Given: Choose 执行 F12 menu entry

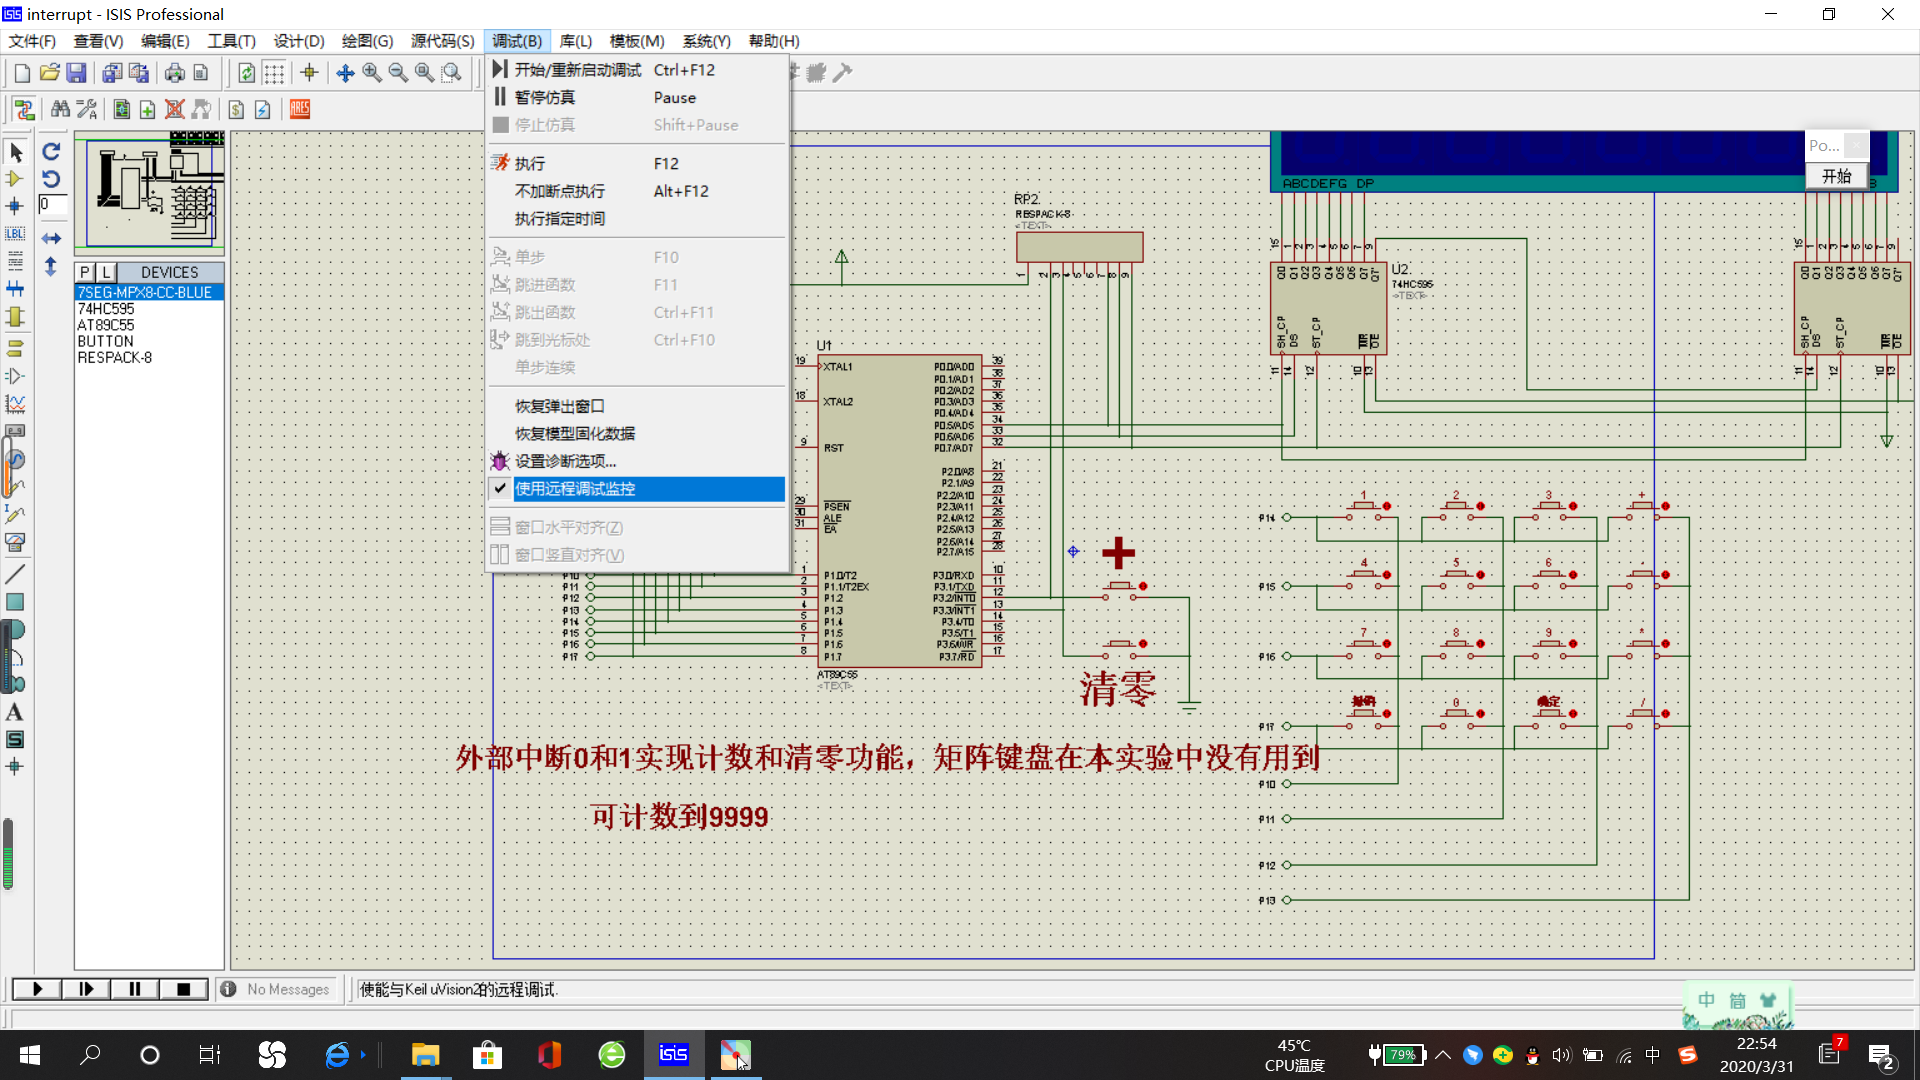Looking at the screenshot, I should (x=637, y=164).
